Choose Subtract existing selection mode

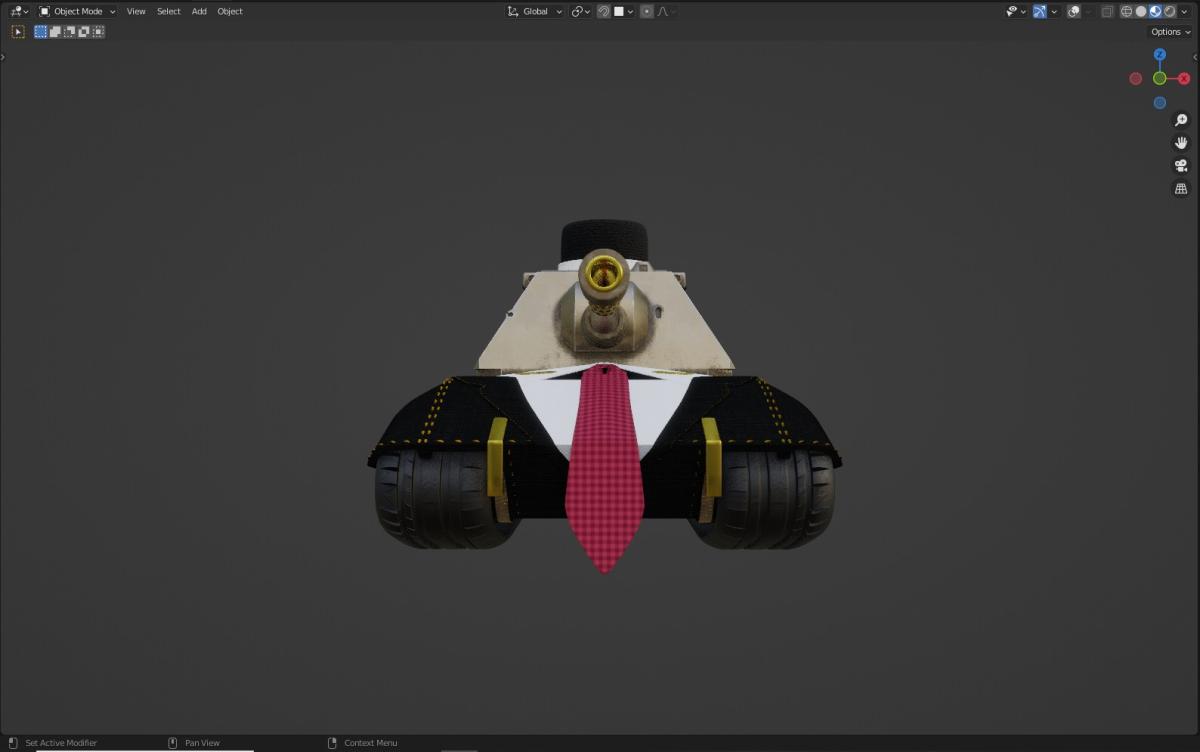pyautogui.click(x=69, y=31)
